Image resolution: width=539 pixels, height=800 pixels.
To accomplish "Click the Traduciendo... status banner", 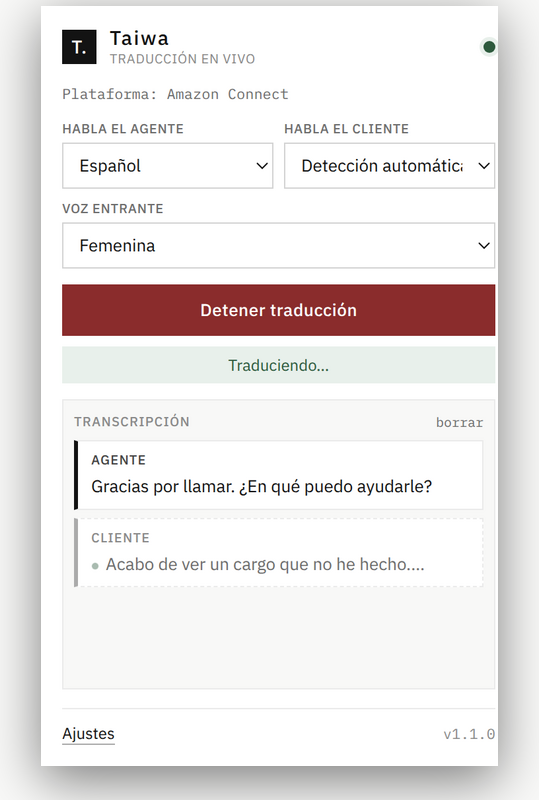I will (x=279, y=365).
